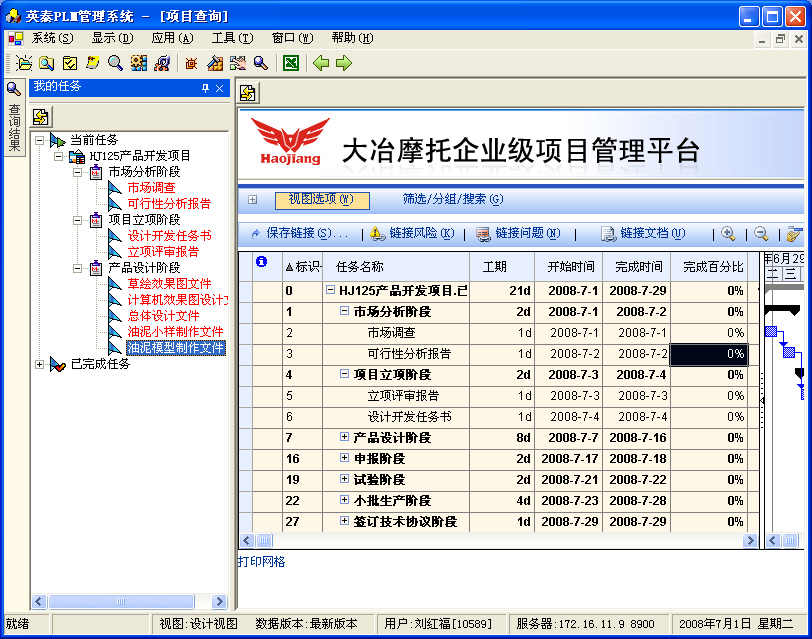Click the 打印网格 link

click(261, 562)
